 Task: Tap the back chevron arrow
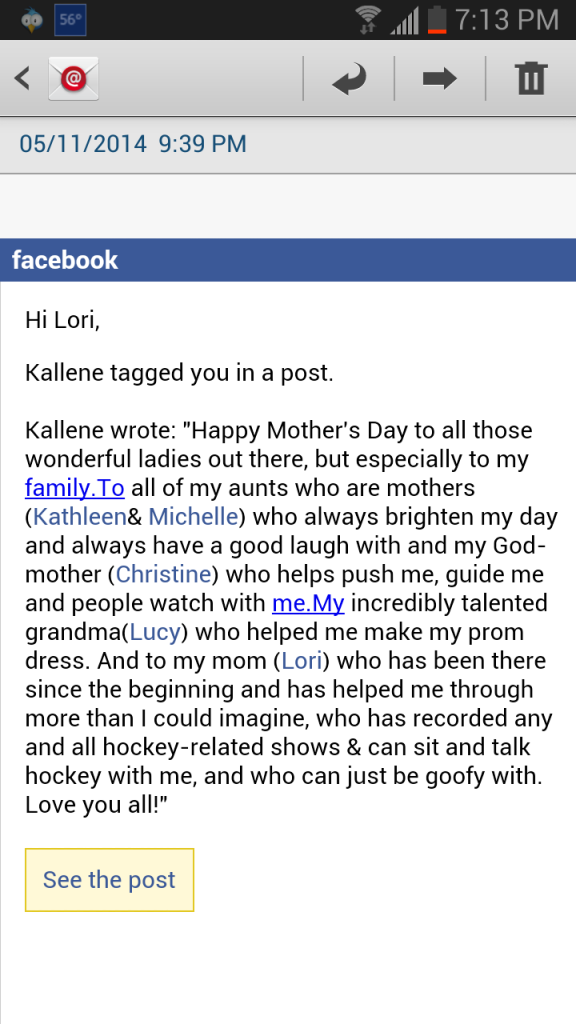point(22,78)
